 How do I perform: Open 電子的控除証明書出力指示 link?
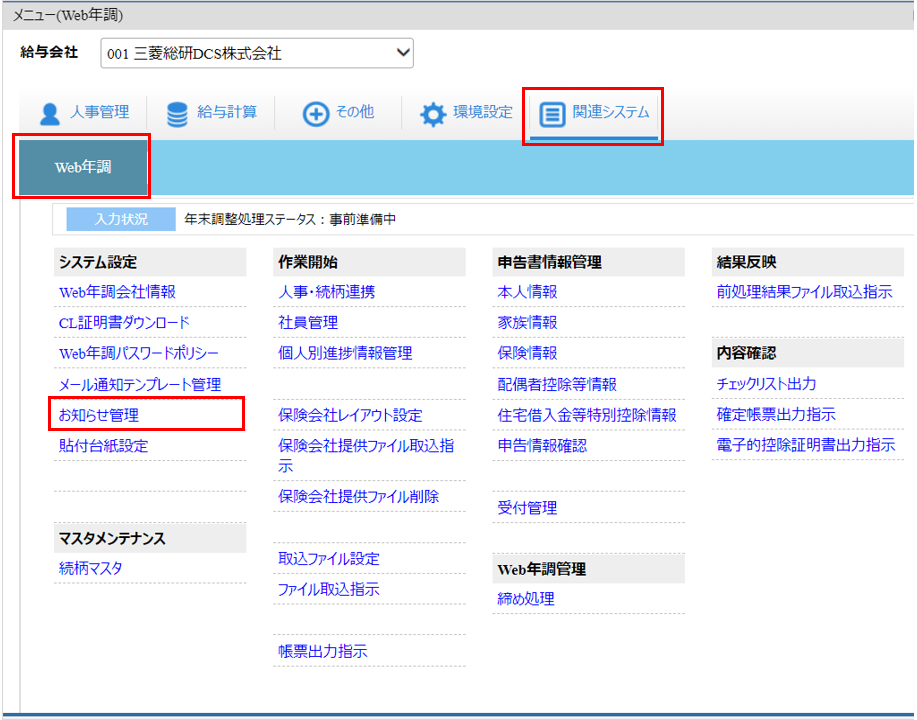(x=806, y=445)
